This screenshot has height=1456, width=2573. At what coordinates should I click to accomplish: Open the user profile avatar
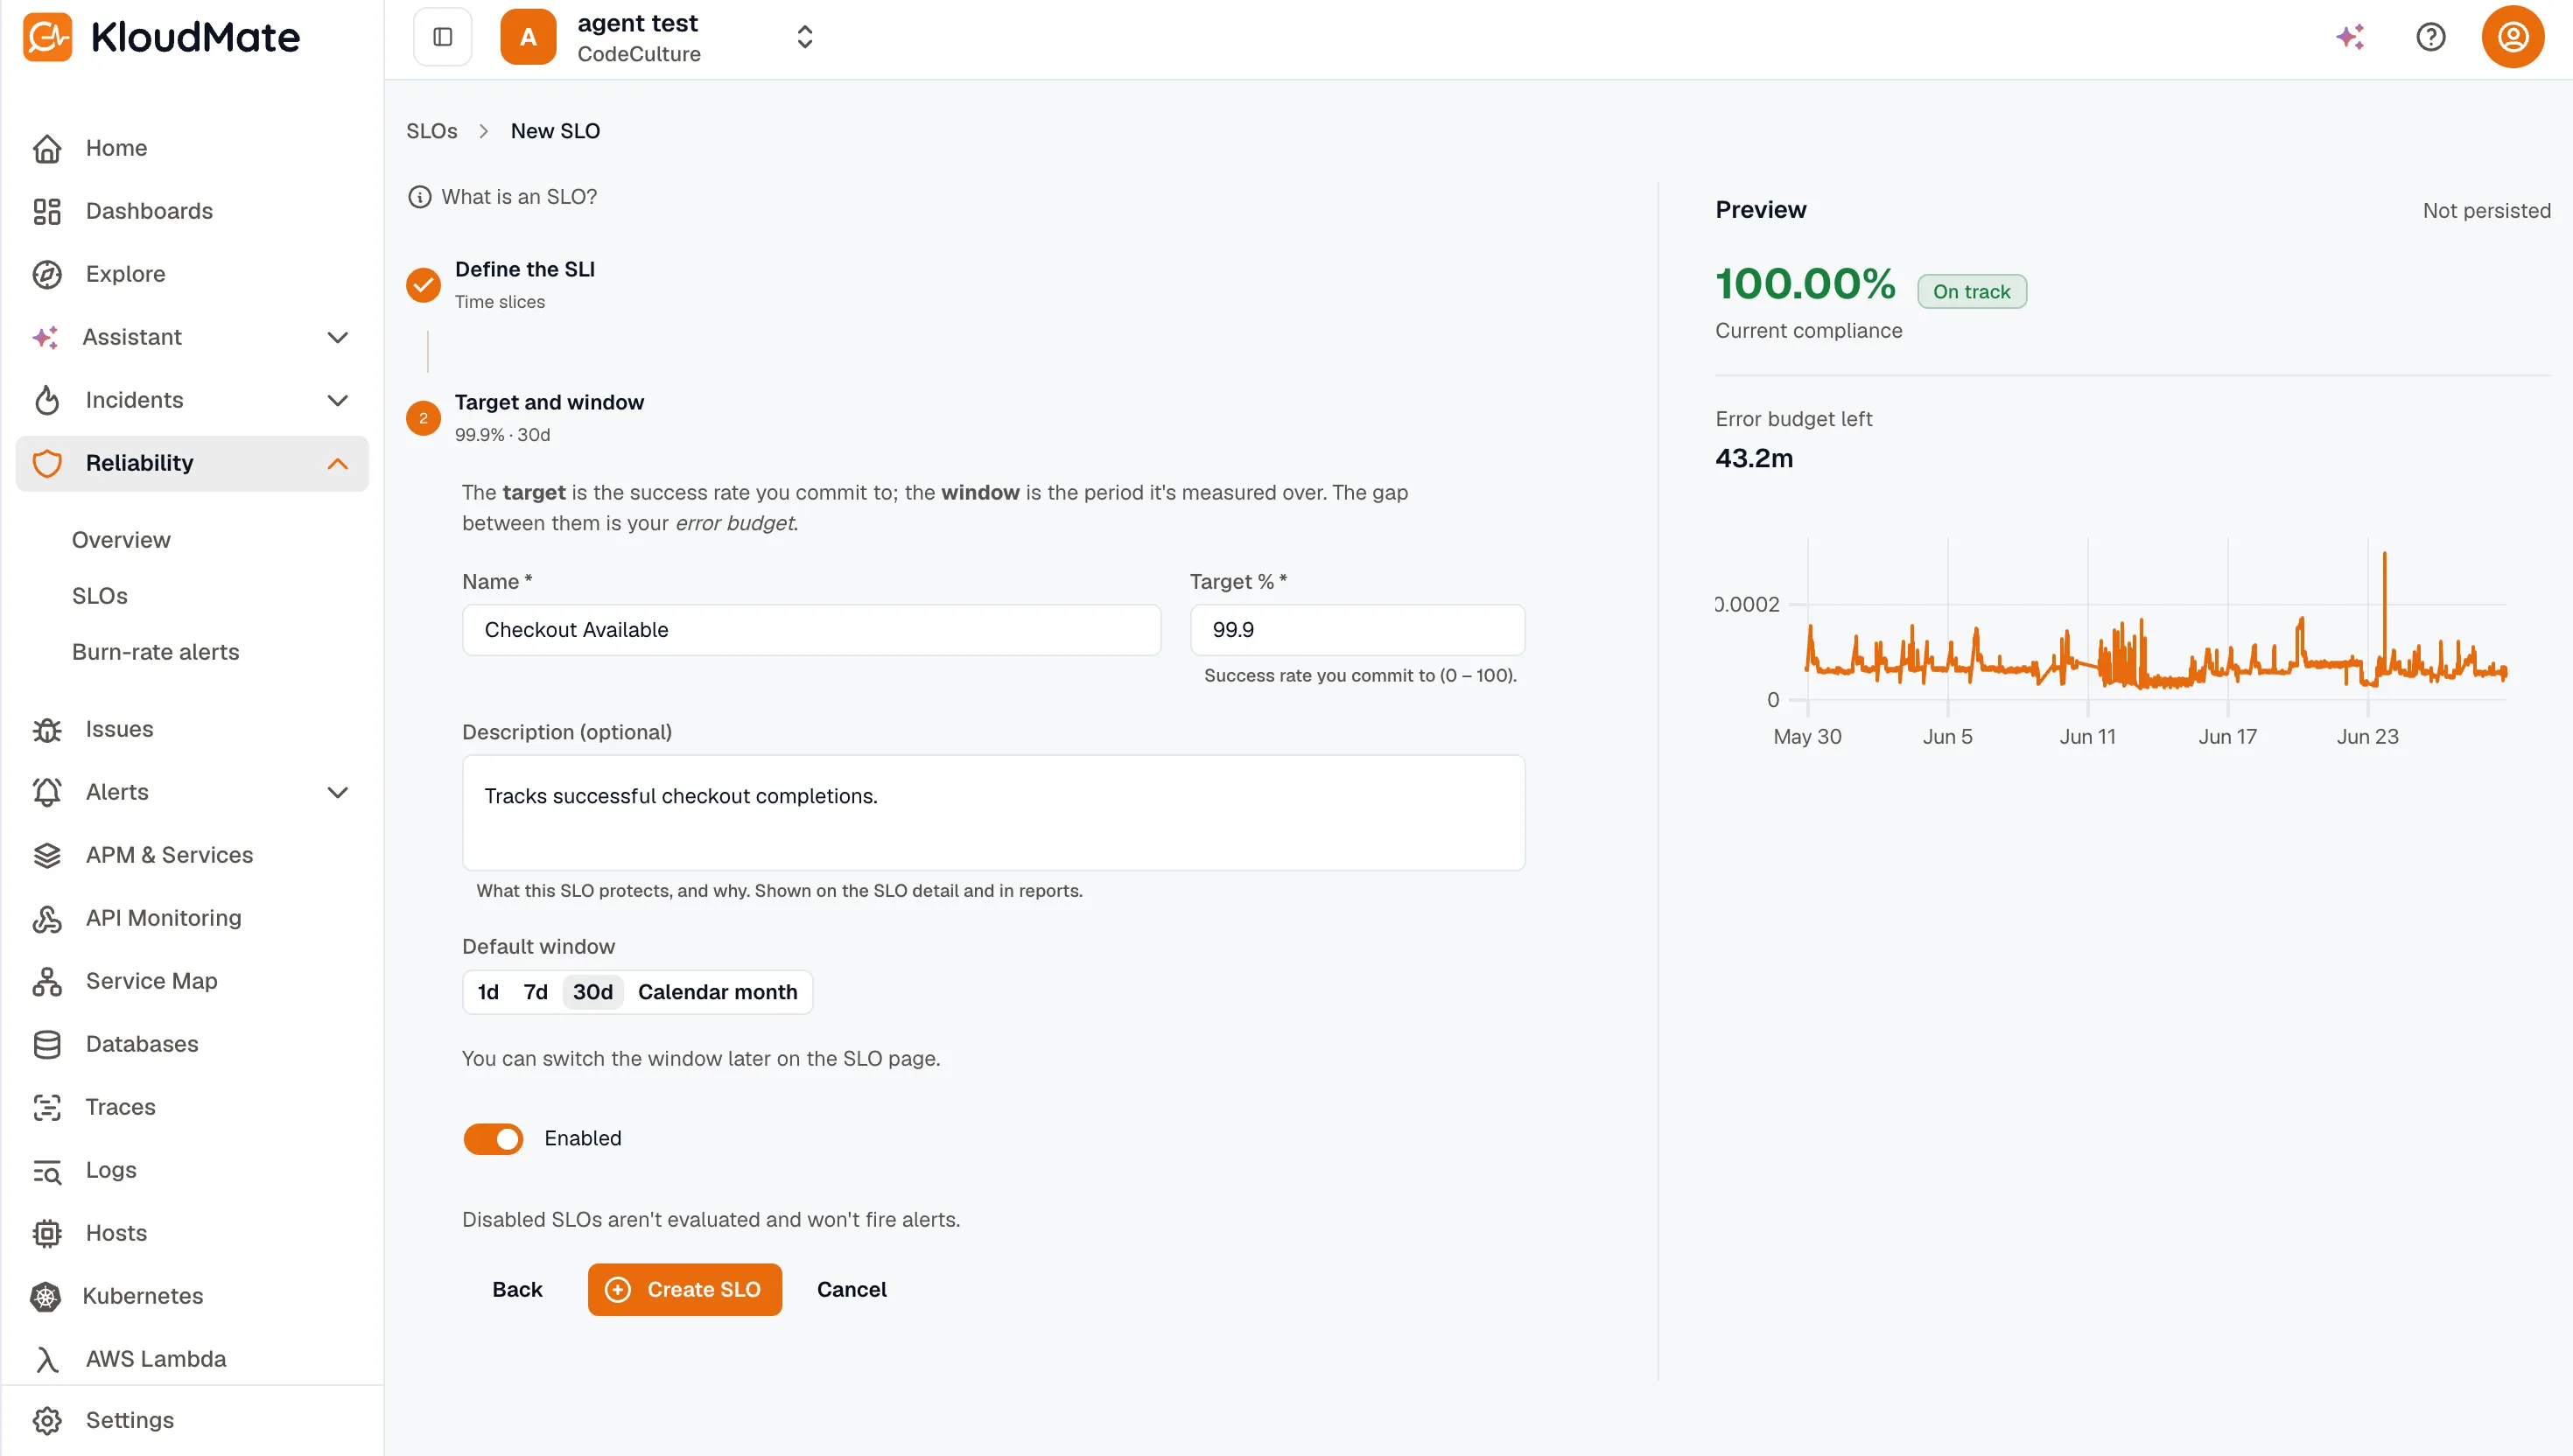point(2512,37)
